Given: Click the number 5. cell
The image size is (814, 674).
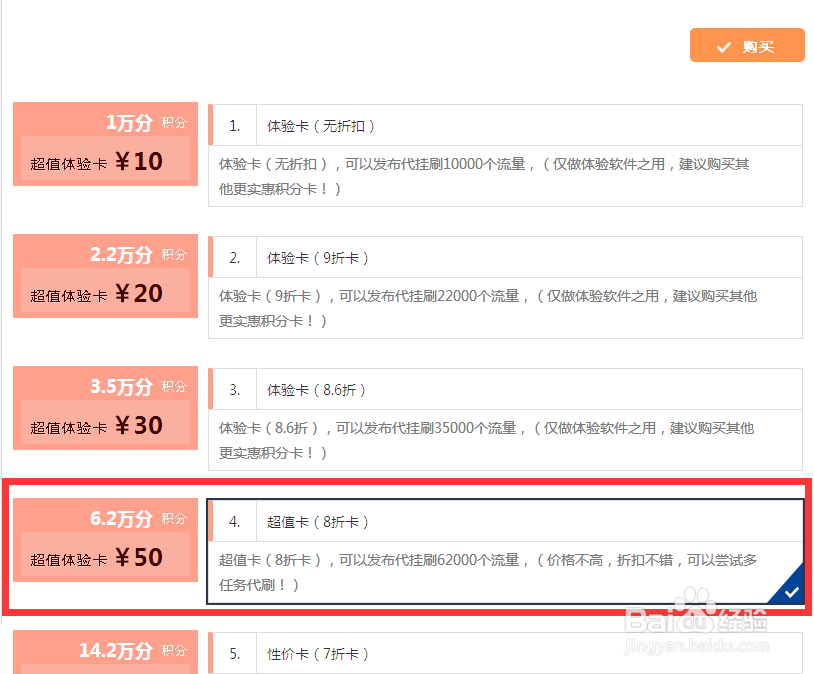Looking at the screenshot, I should coord(235,653).
